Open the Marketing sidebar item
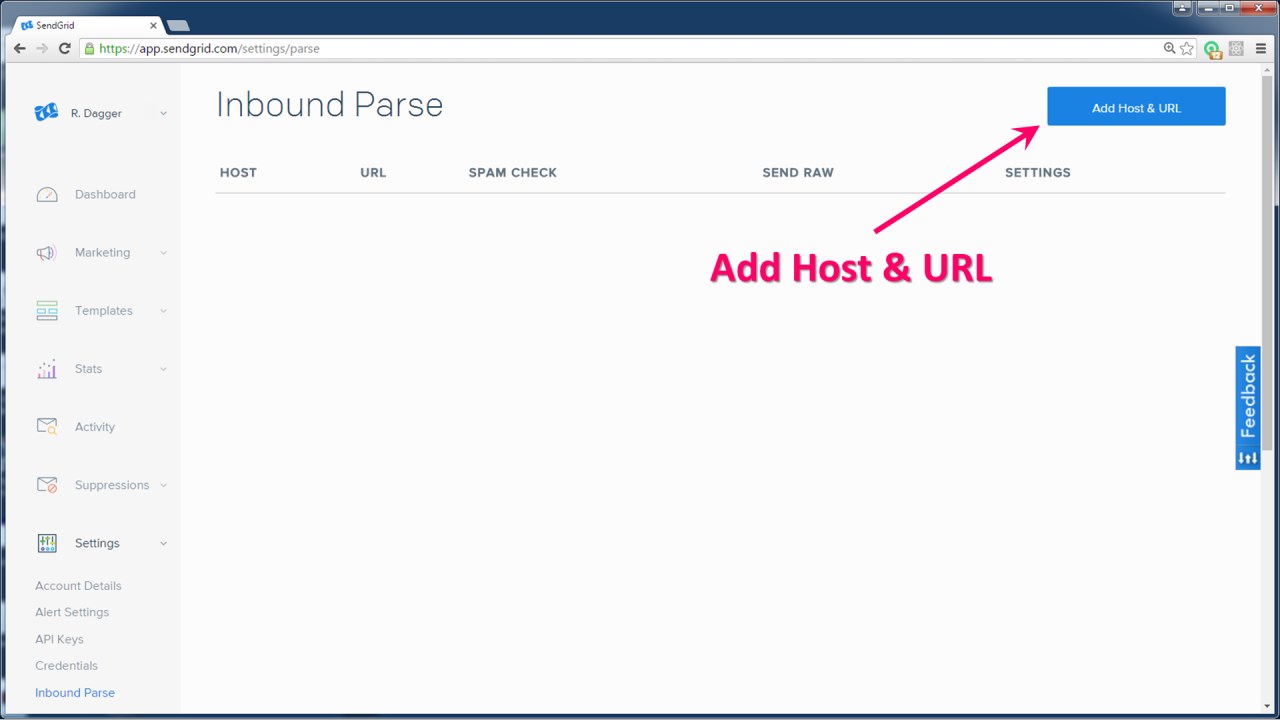1280x720 pixels. click(102, 253)
